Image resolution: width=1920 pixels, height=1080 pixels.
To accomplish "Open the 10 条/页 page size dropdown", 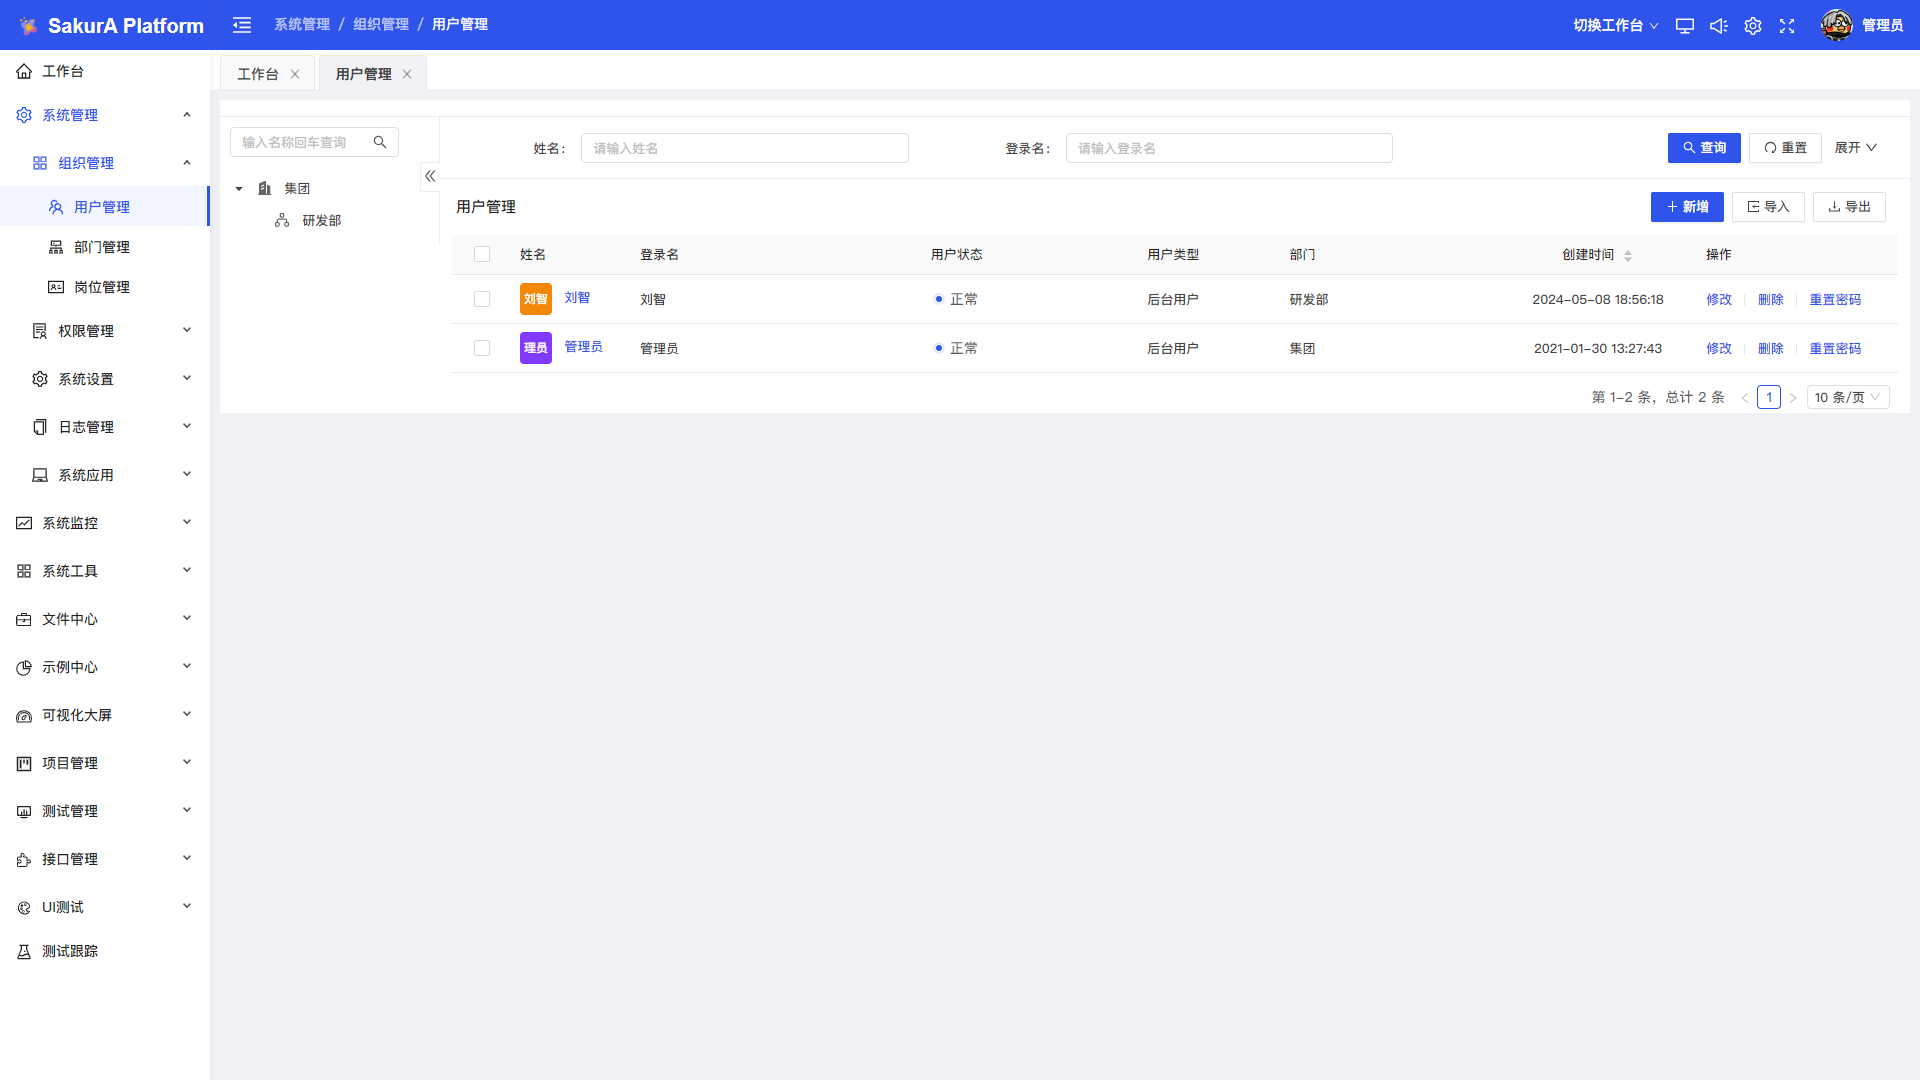I will 1847,397.
